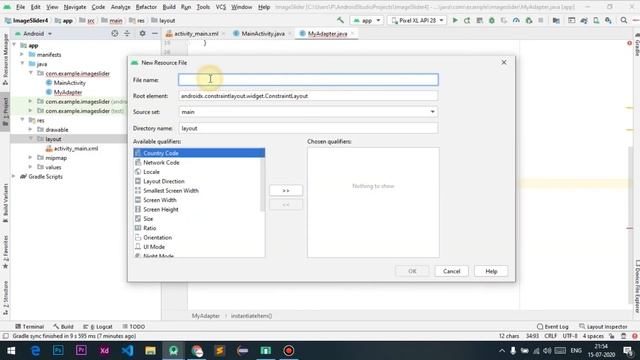Open Windows Start menu
The width and height of the screenshot is (640, 360).
point(11,351)
